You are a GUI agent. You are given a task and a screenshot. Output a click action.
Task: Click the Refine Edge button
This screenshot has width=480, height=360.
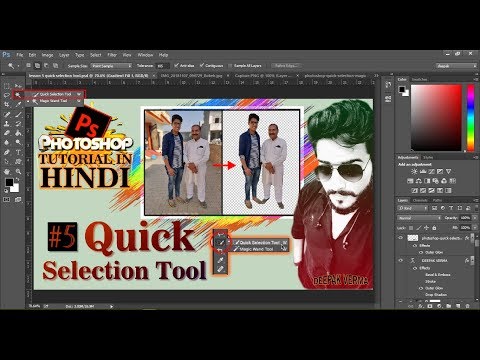(286, 66)
